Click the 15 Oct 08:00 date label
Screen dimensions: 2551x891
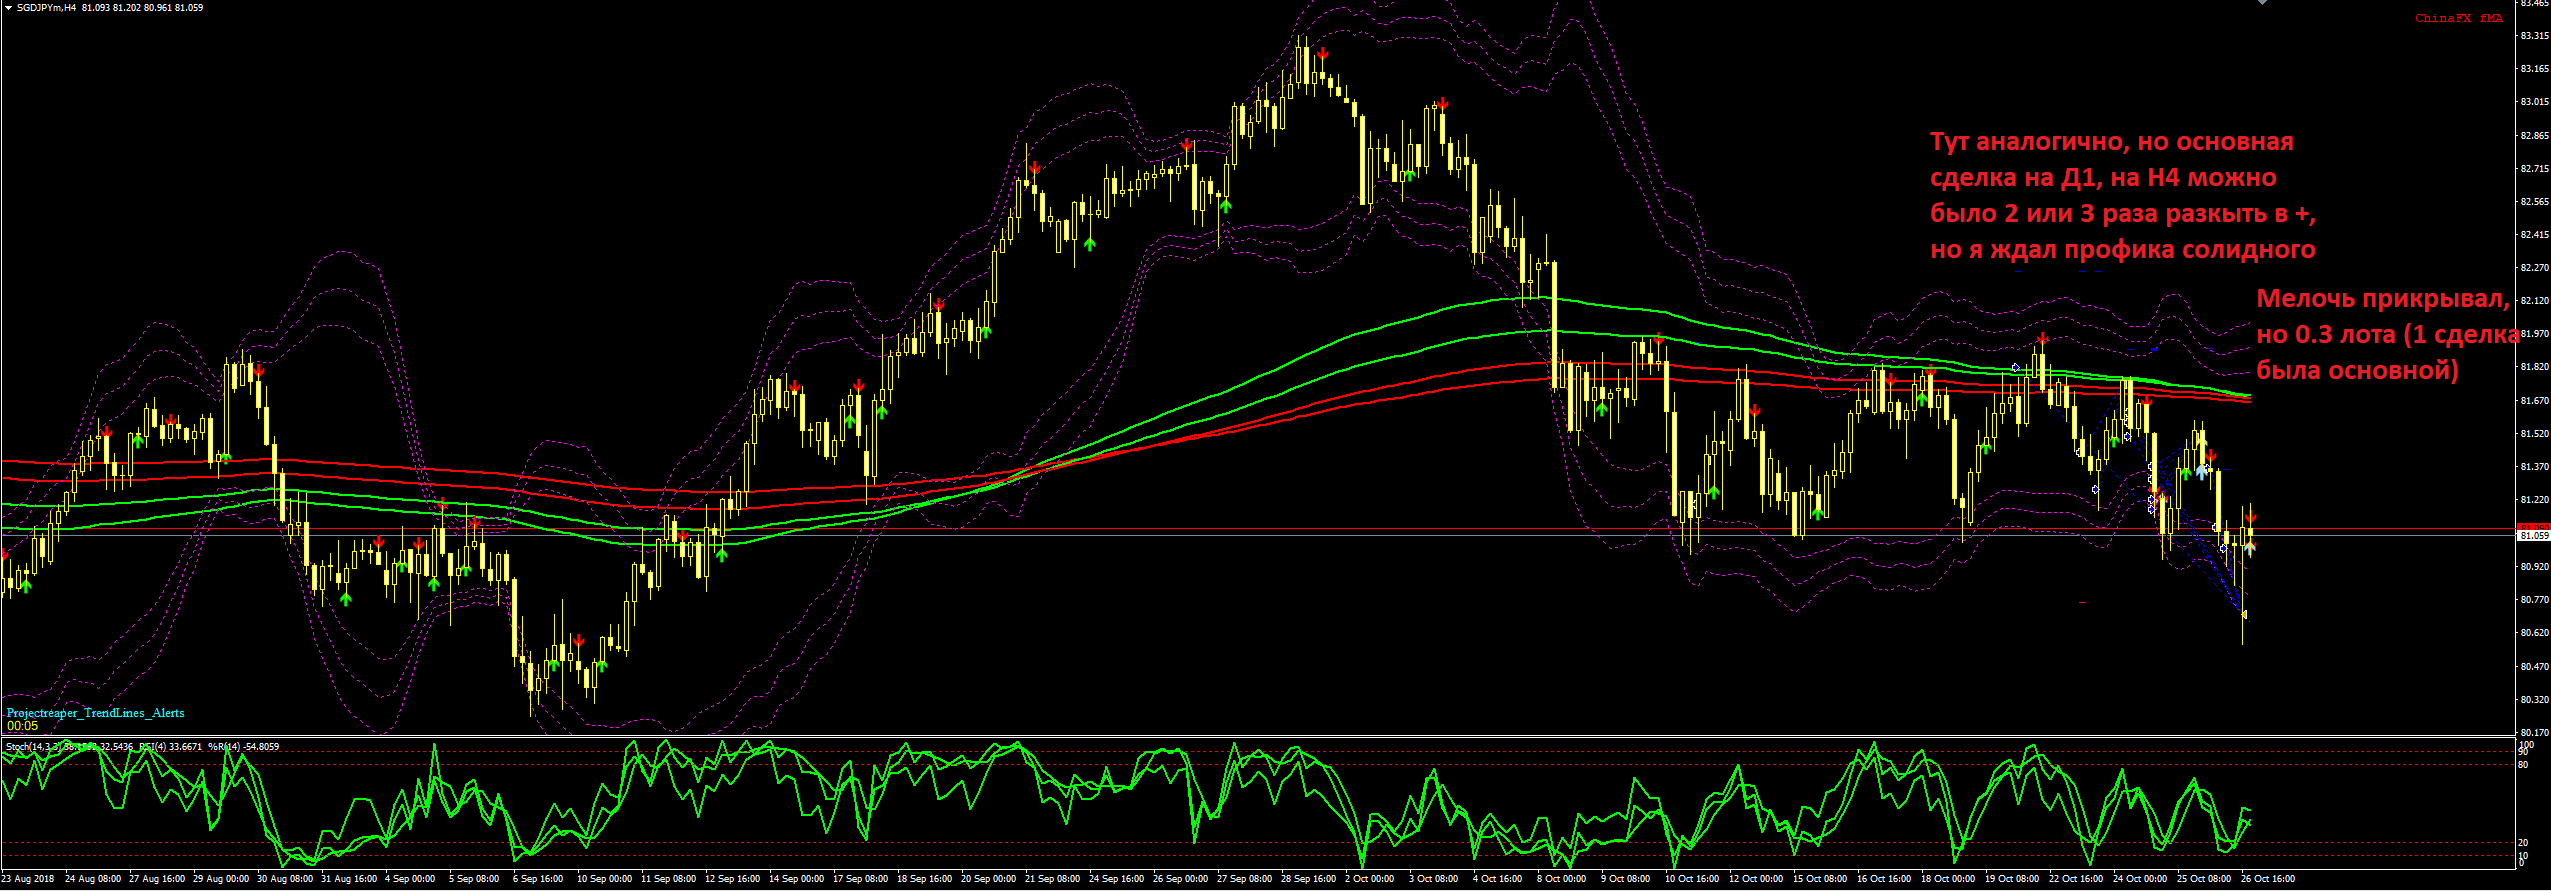coord(1820,879)
